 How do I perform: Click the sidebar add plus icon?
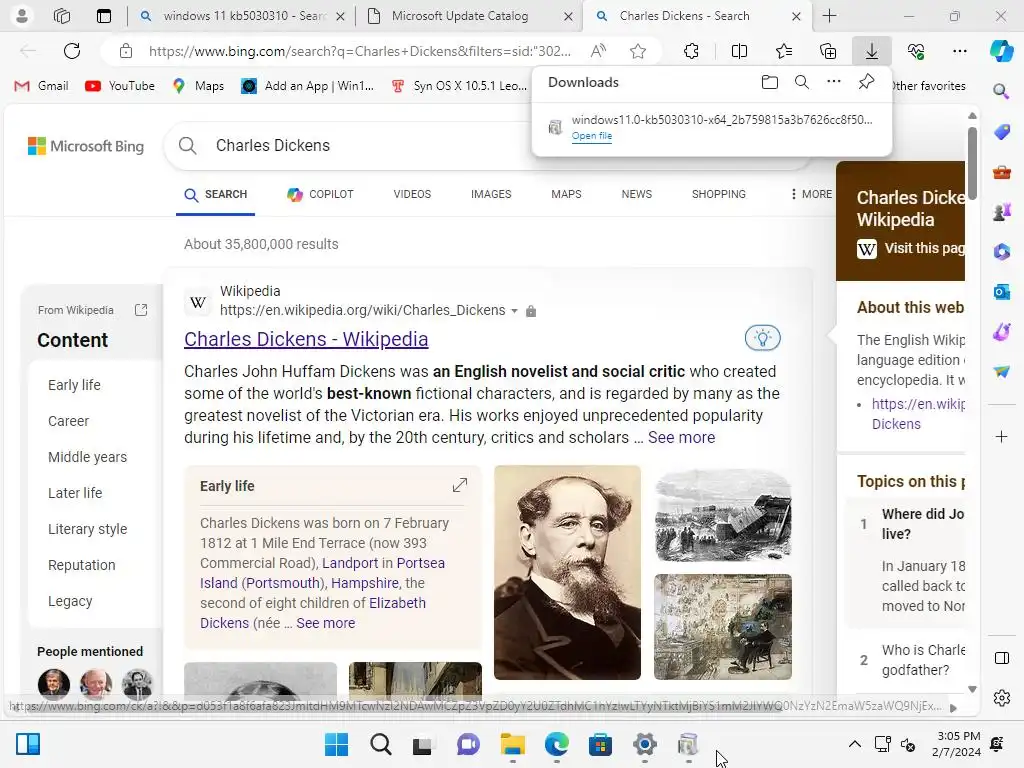point(1001,436)
